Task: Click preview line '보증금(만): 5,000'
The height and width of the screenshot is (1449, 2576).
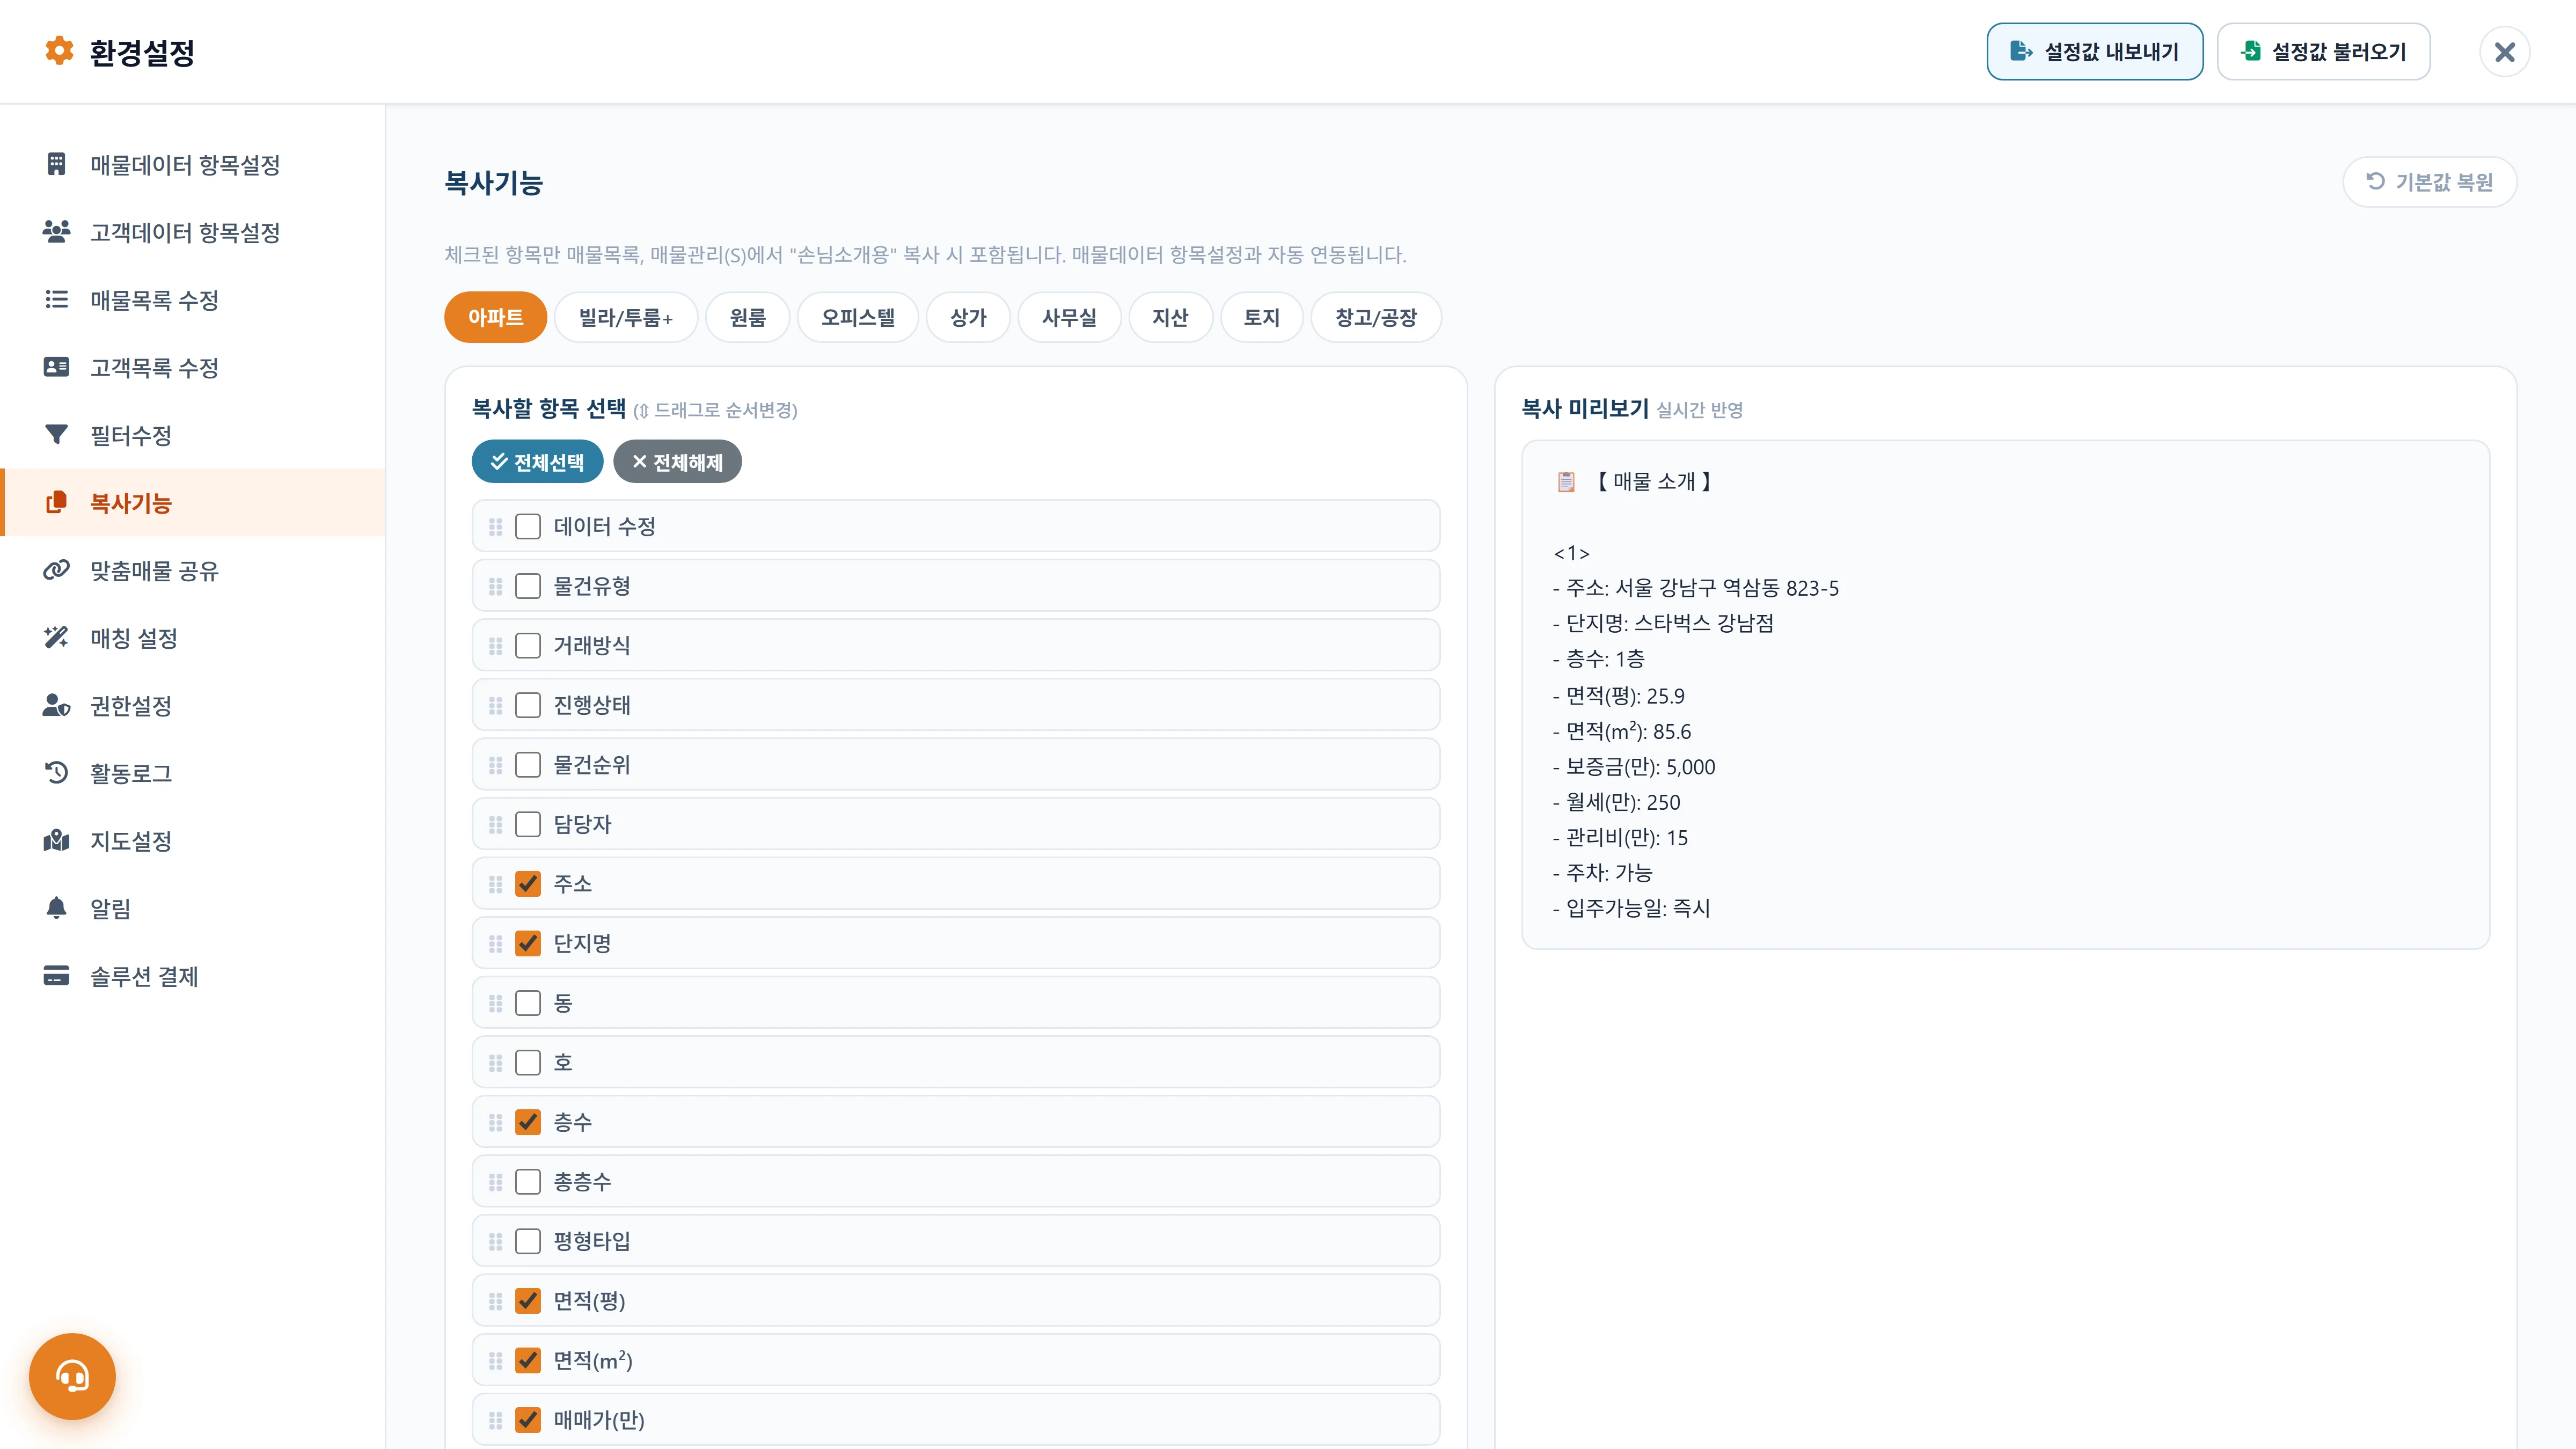Action: pos(1634,767)
